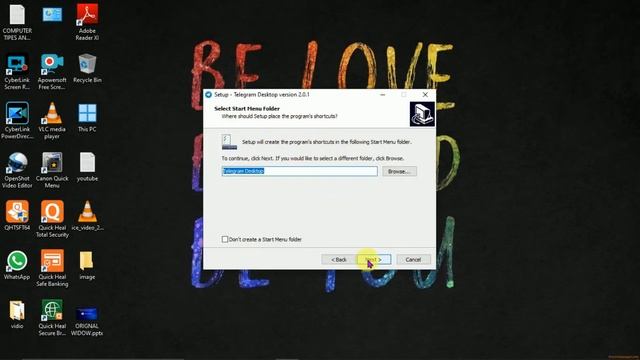Launch Apowersoft Free Screen Recorder icon

pyautogui.click(x=52, y=64)
